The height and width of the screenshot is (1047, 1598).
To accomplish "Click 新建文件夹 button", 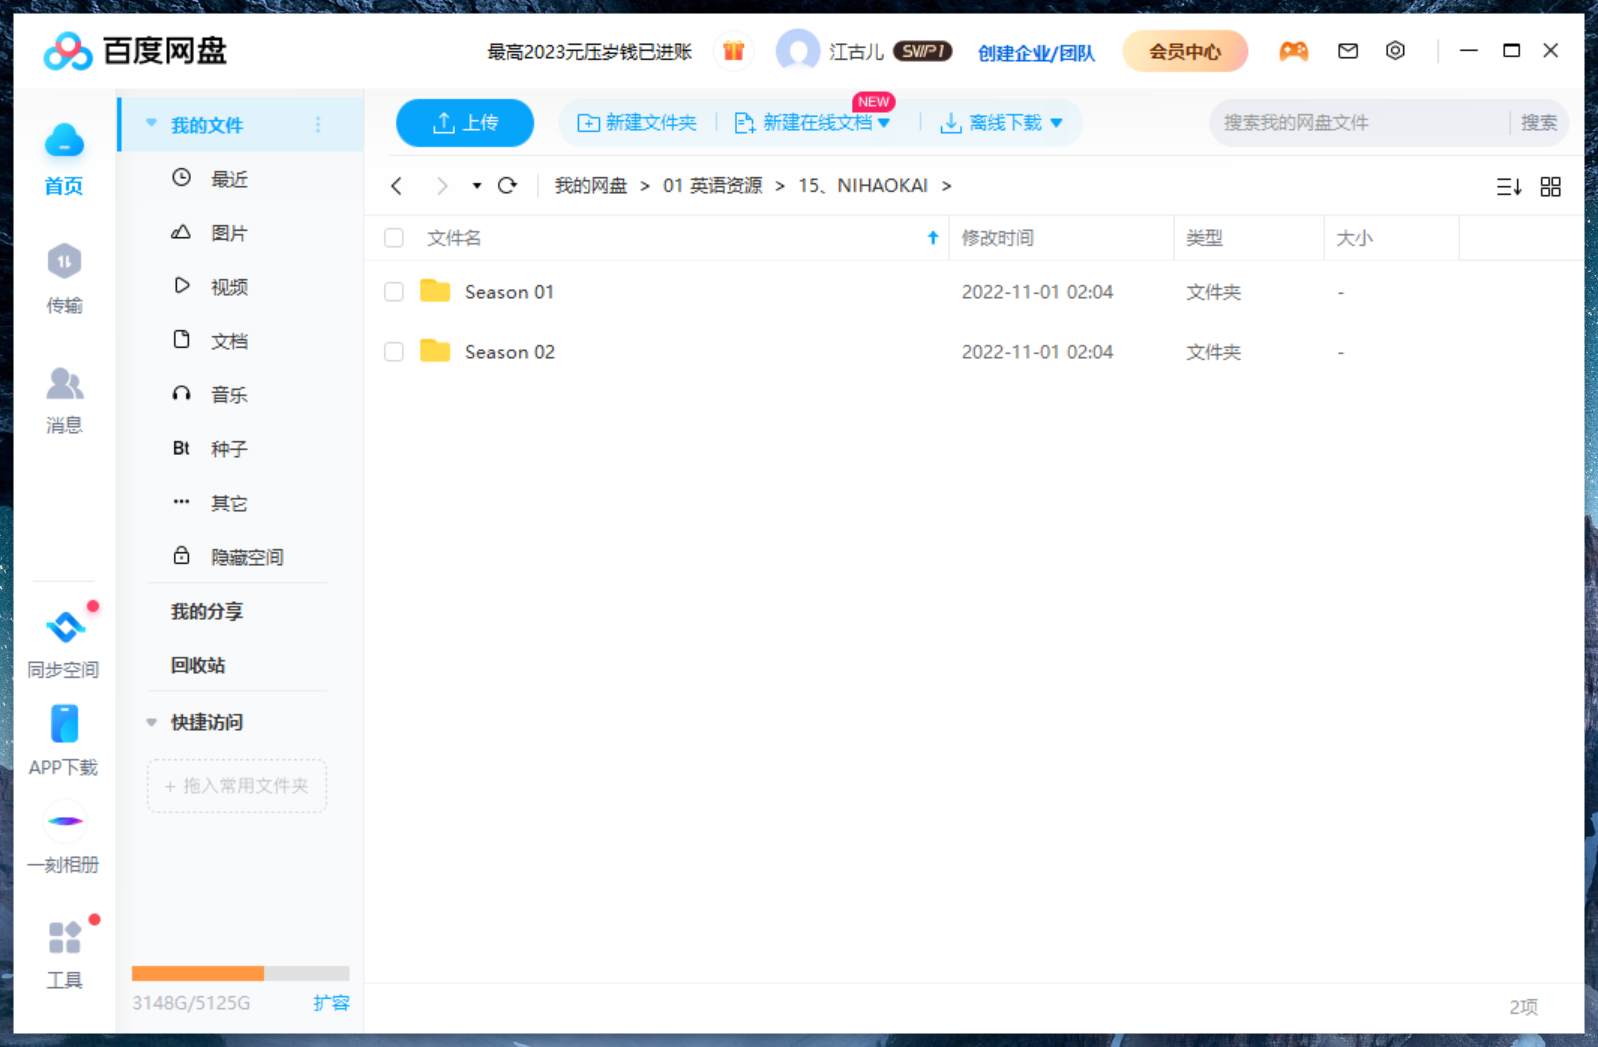I will [x=637, y=122].
